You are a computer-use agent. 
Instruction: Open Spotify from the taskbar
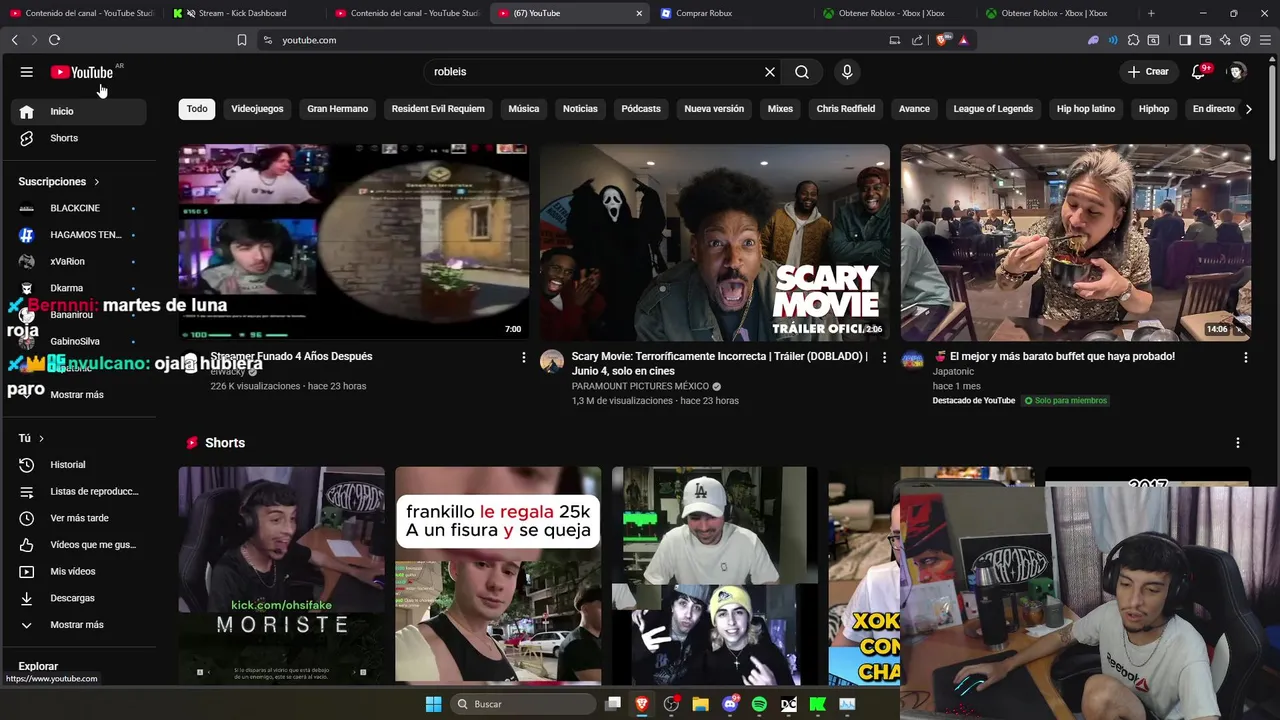tap(759, 704)
